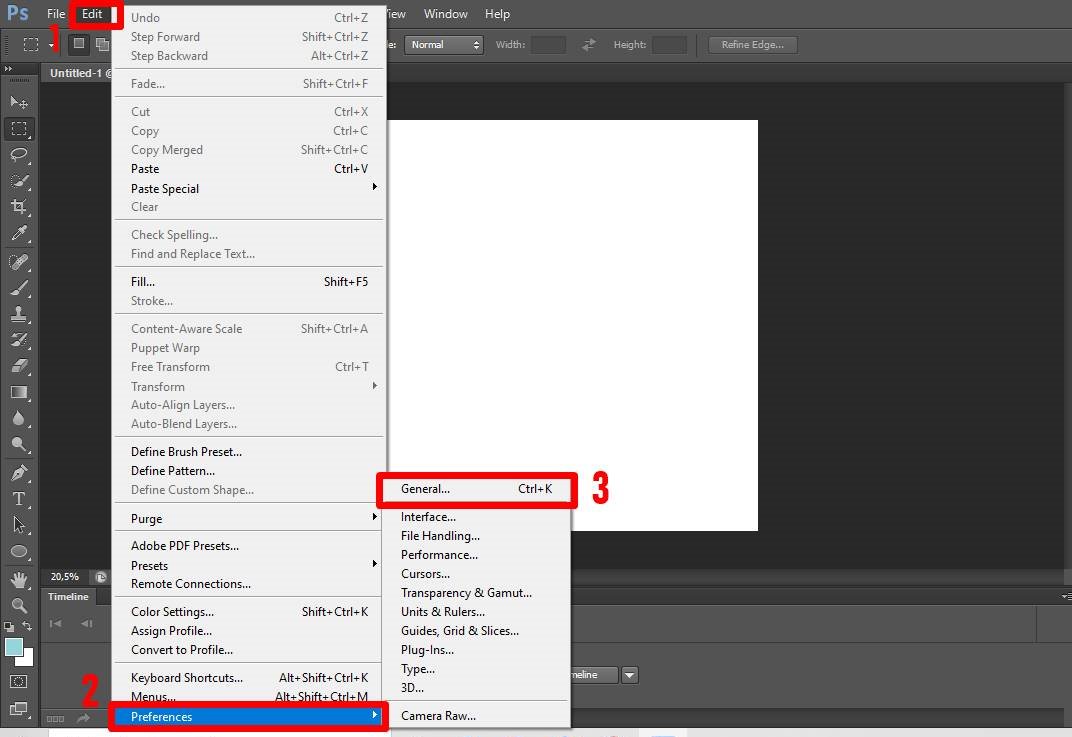Choose Keyboard Shortcuts... menu entry
This screenshot has width=1072, height=737.
pyautogui.click(x=249, y=678)
